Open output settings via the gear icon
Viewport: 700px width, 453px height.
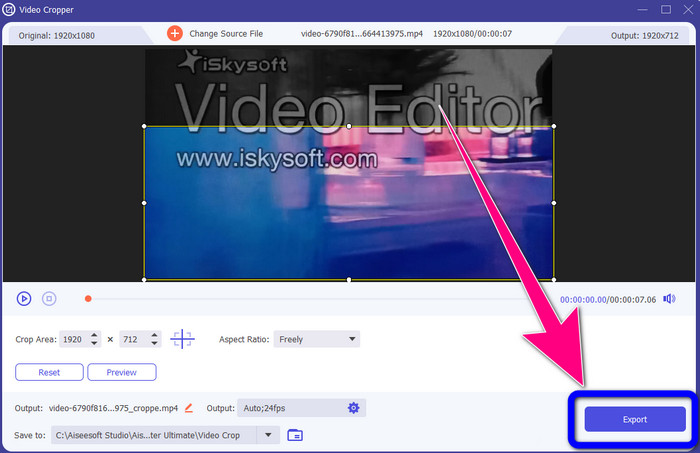[354, 407]
